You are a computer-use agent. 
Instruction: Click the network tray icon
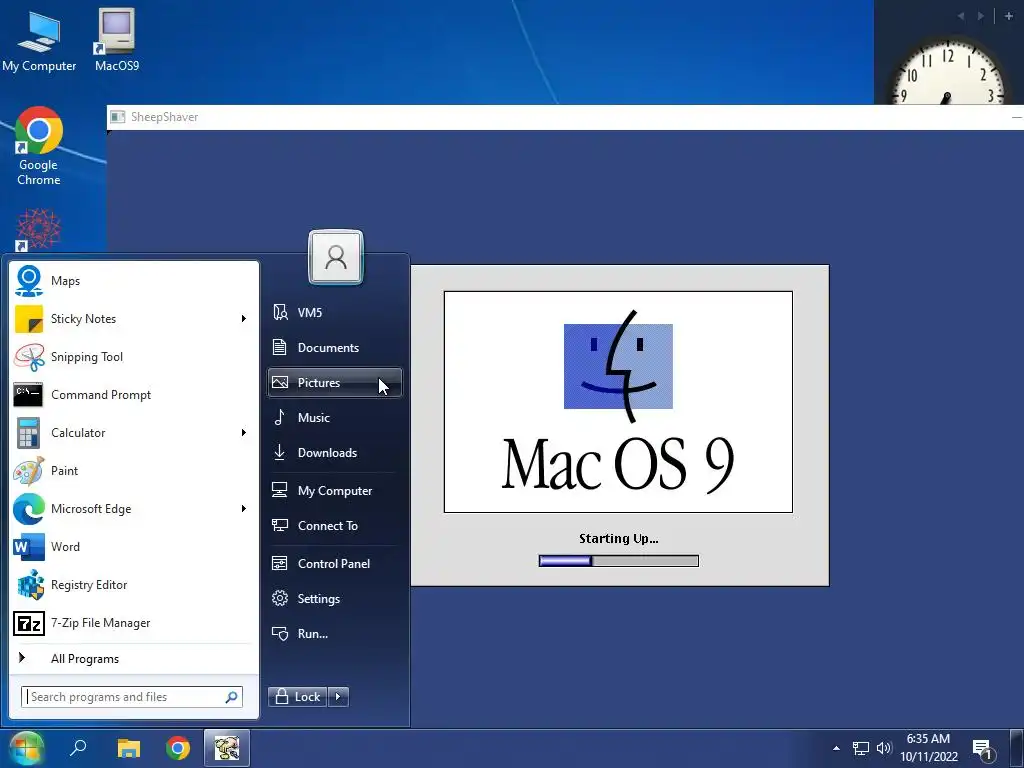[x=861, y=748]
